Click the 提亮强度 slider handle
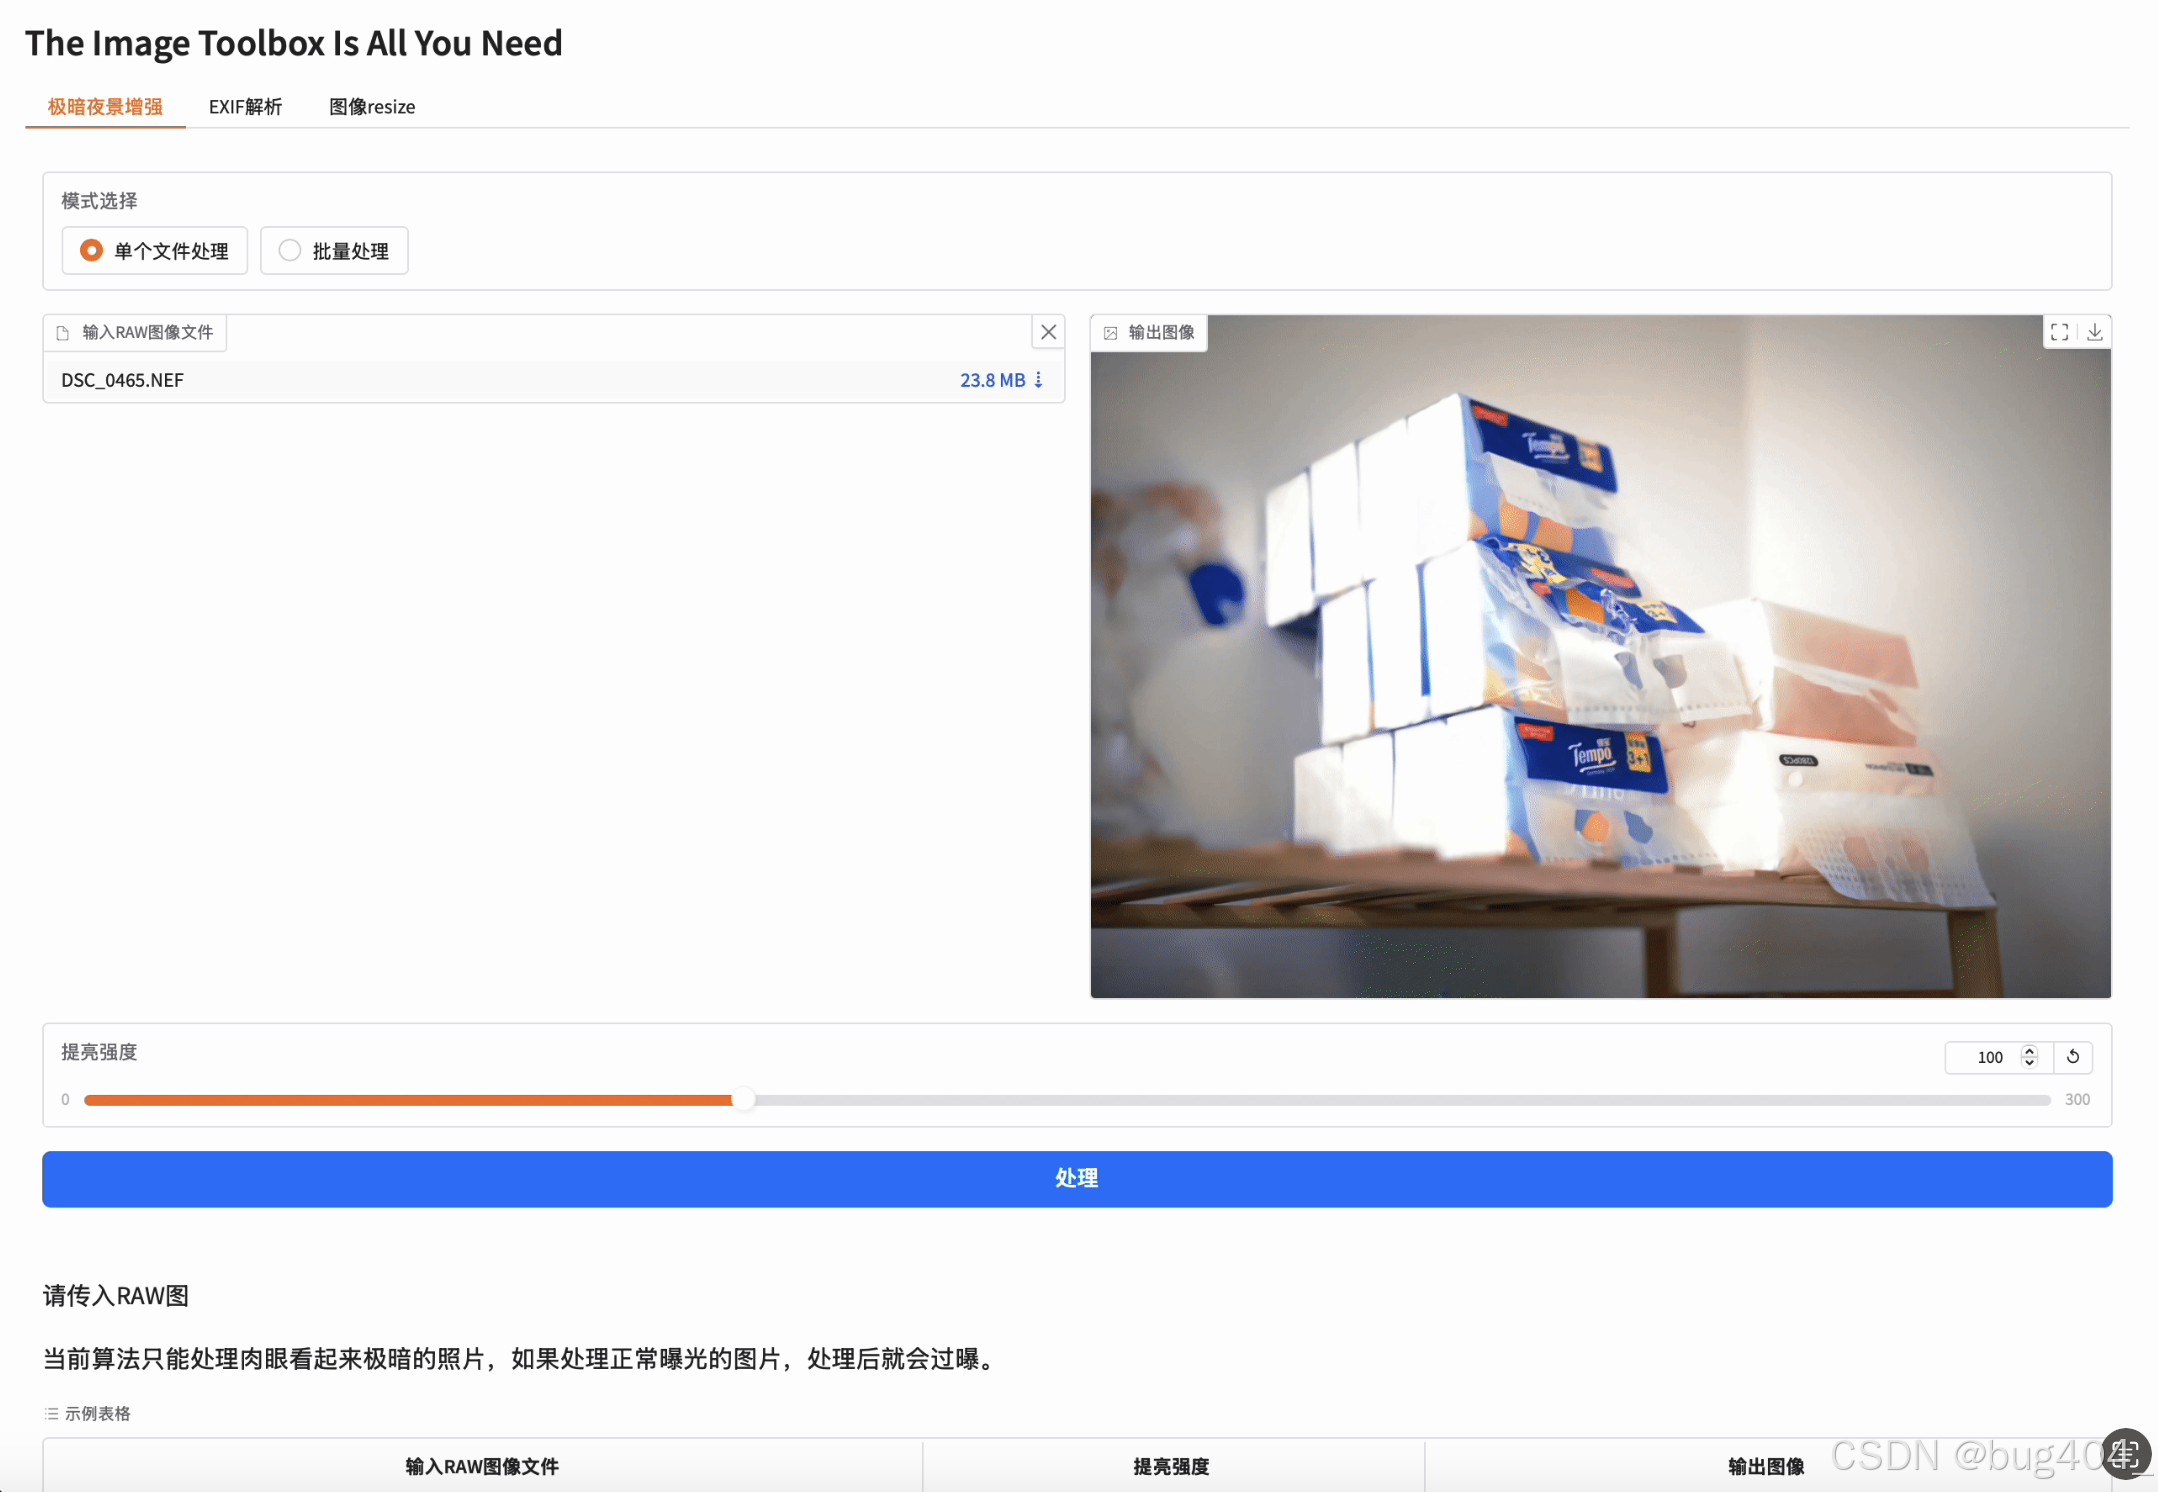 coord(742,1100)
